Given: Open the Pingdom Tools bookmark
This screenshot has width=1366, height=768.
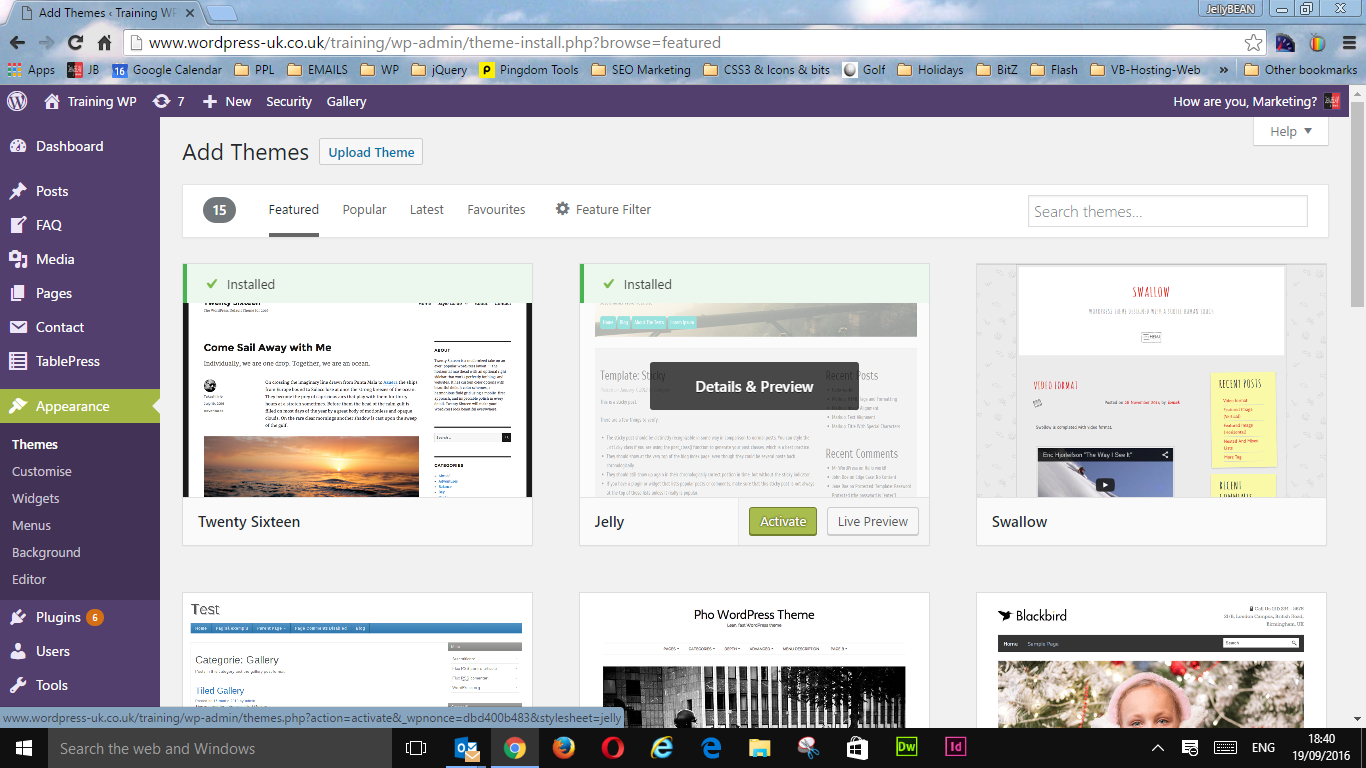Looking at the screenshot, I should [529, 70].
